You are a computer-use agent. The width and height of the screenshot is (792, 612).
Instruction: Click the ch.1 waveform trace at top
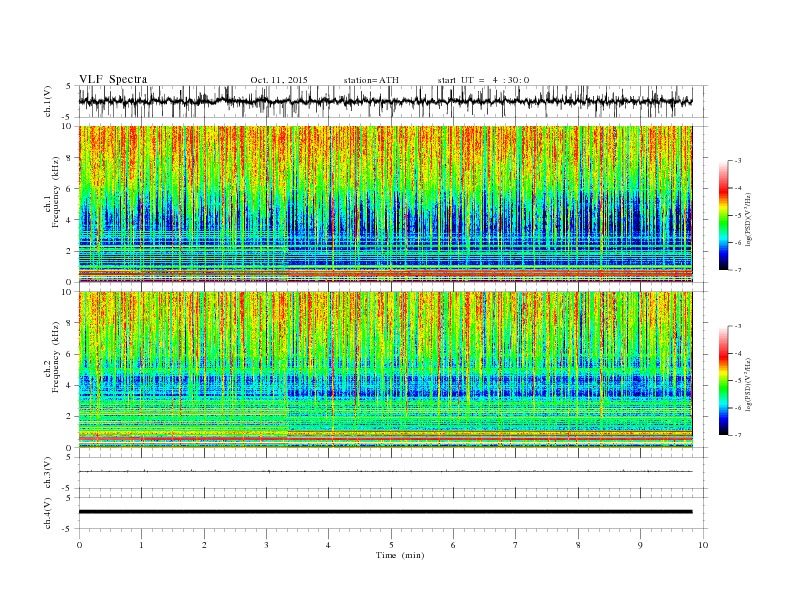click(385, 101)
